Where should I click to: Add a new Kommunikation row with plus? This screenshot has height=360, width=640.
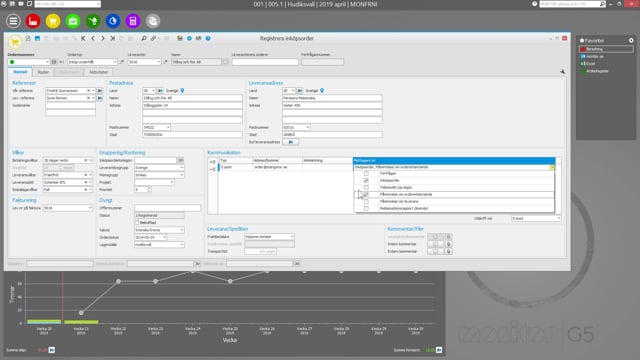(212, 162)
